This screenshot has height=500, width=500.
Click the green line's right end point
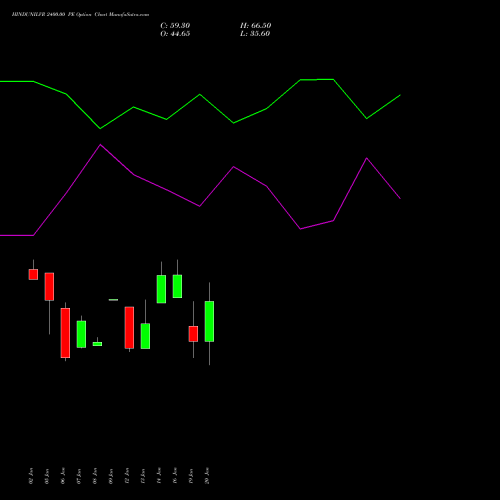(x=400, y=95)
